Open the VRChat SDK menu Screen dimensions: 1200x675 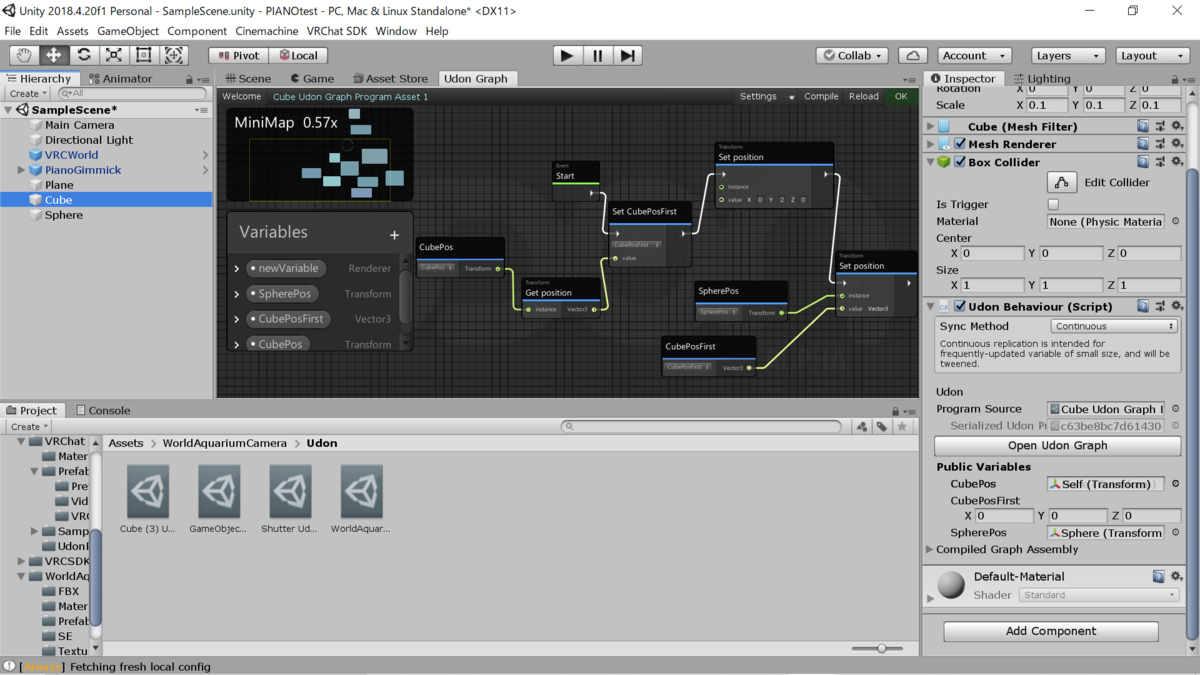coord(336,31)
